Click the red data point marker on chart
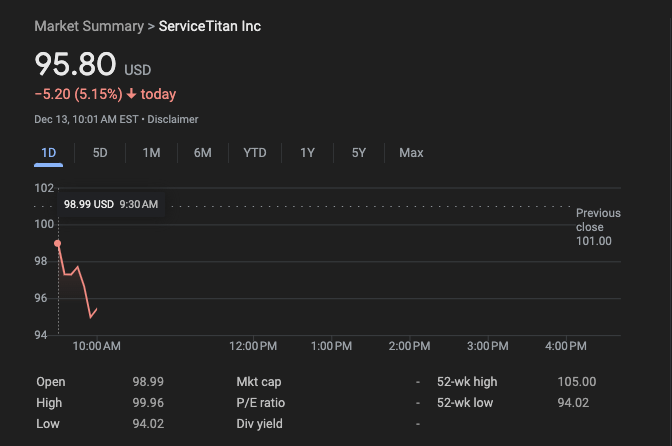This screenshot has height=446, width=672. click(x=58, y=243)
